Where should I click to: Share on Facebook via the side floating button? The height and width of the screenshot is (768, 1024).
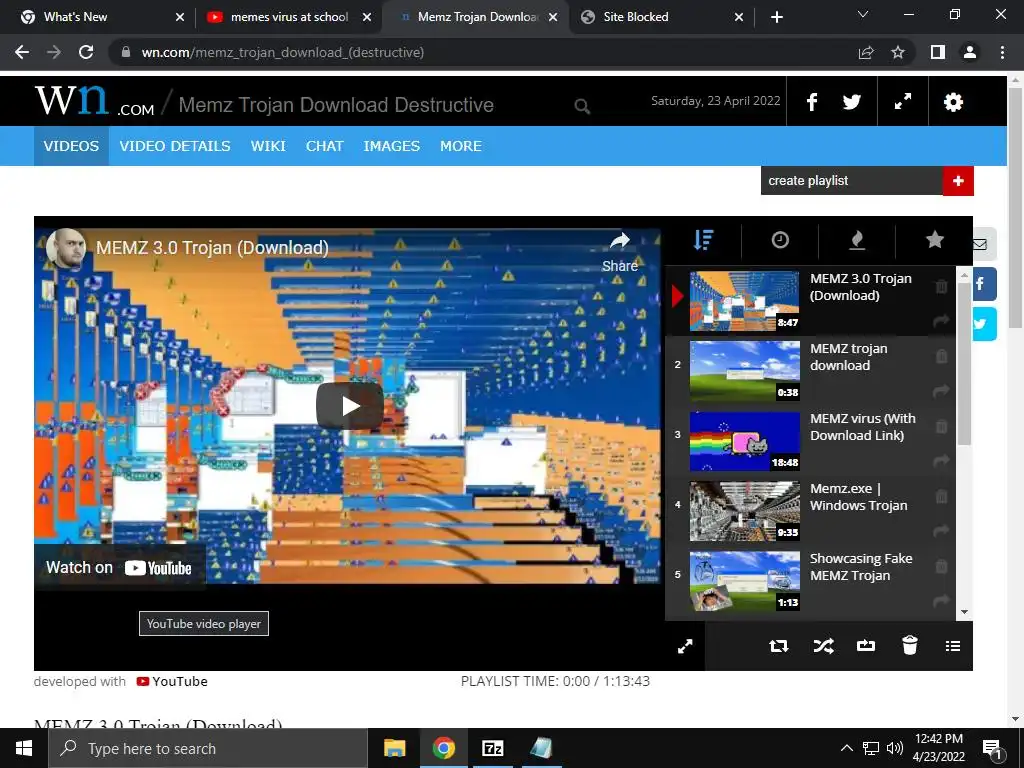(x=984, y=283)
